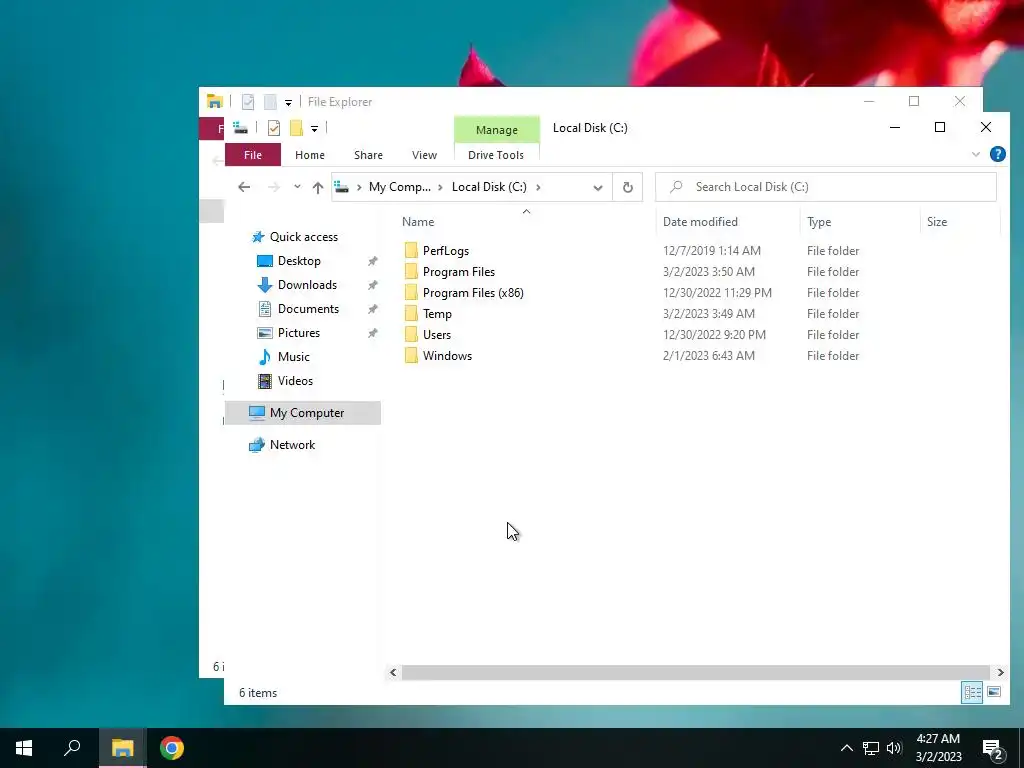Switch to the Home ribbon tab
1024x768 pixels.
pyautogui.click(x=310, y=155)
